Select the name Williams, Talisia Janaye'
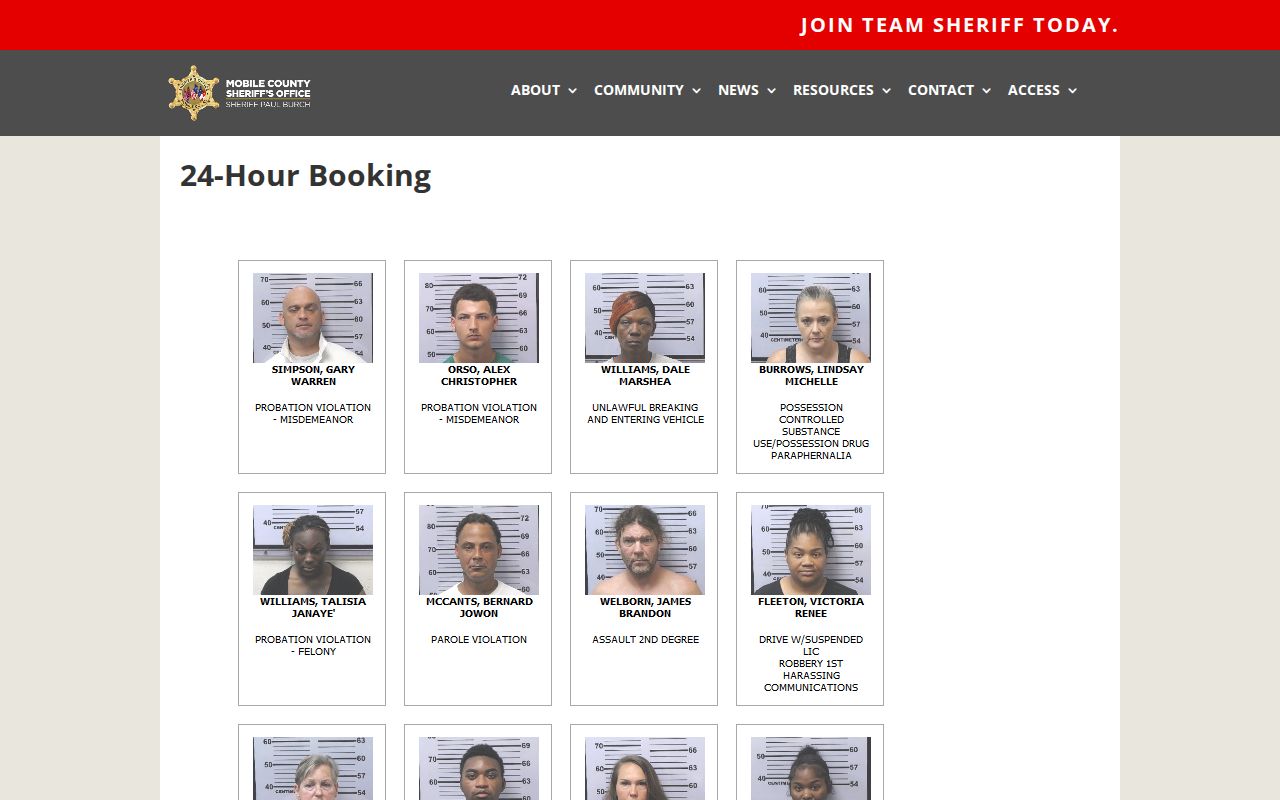Viewport: 1280px width, 800px height. (x=313, y=607)
